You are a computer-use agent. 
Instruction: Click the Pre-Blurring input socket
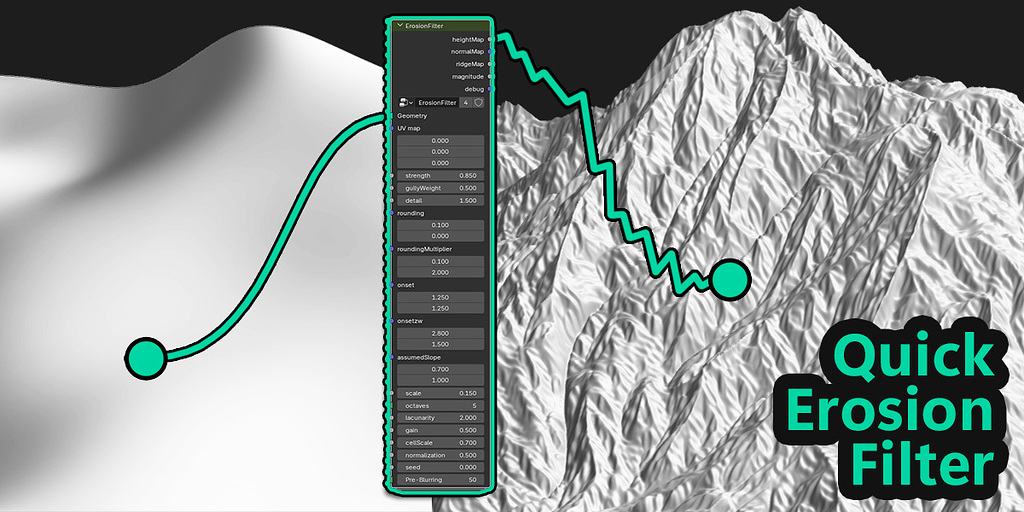pos(391,480)
